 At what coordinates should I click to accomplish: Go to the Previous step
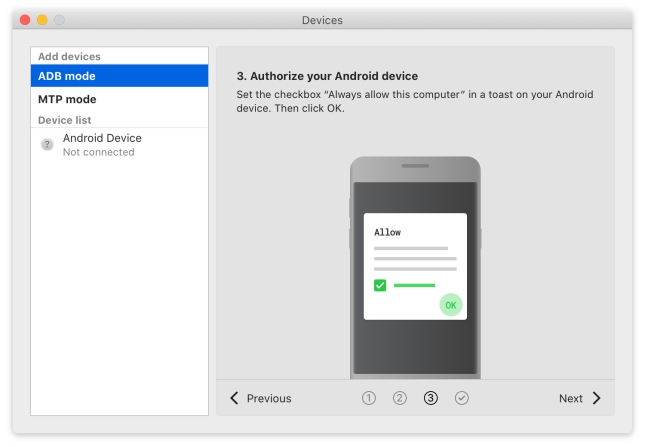click(260, 398)
